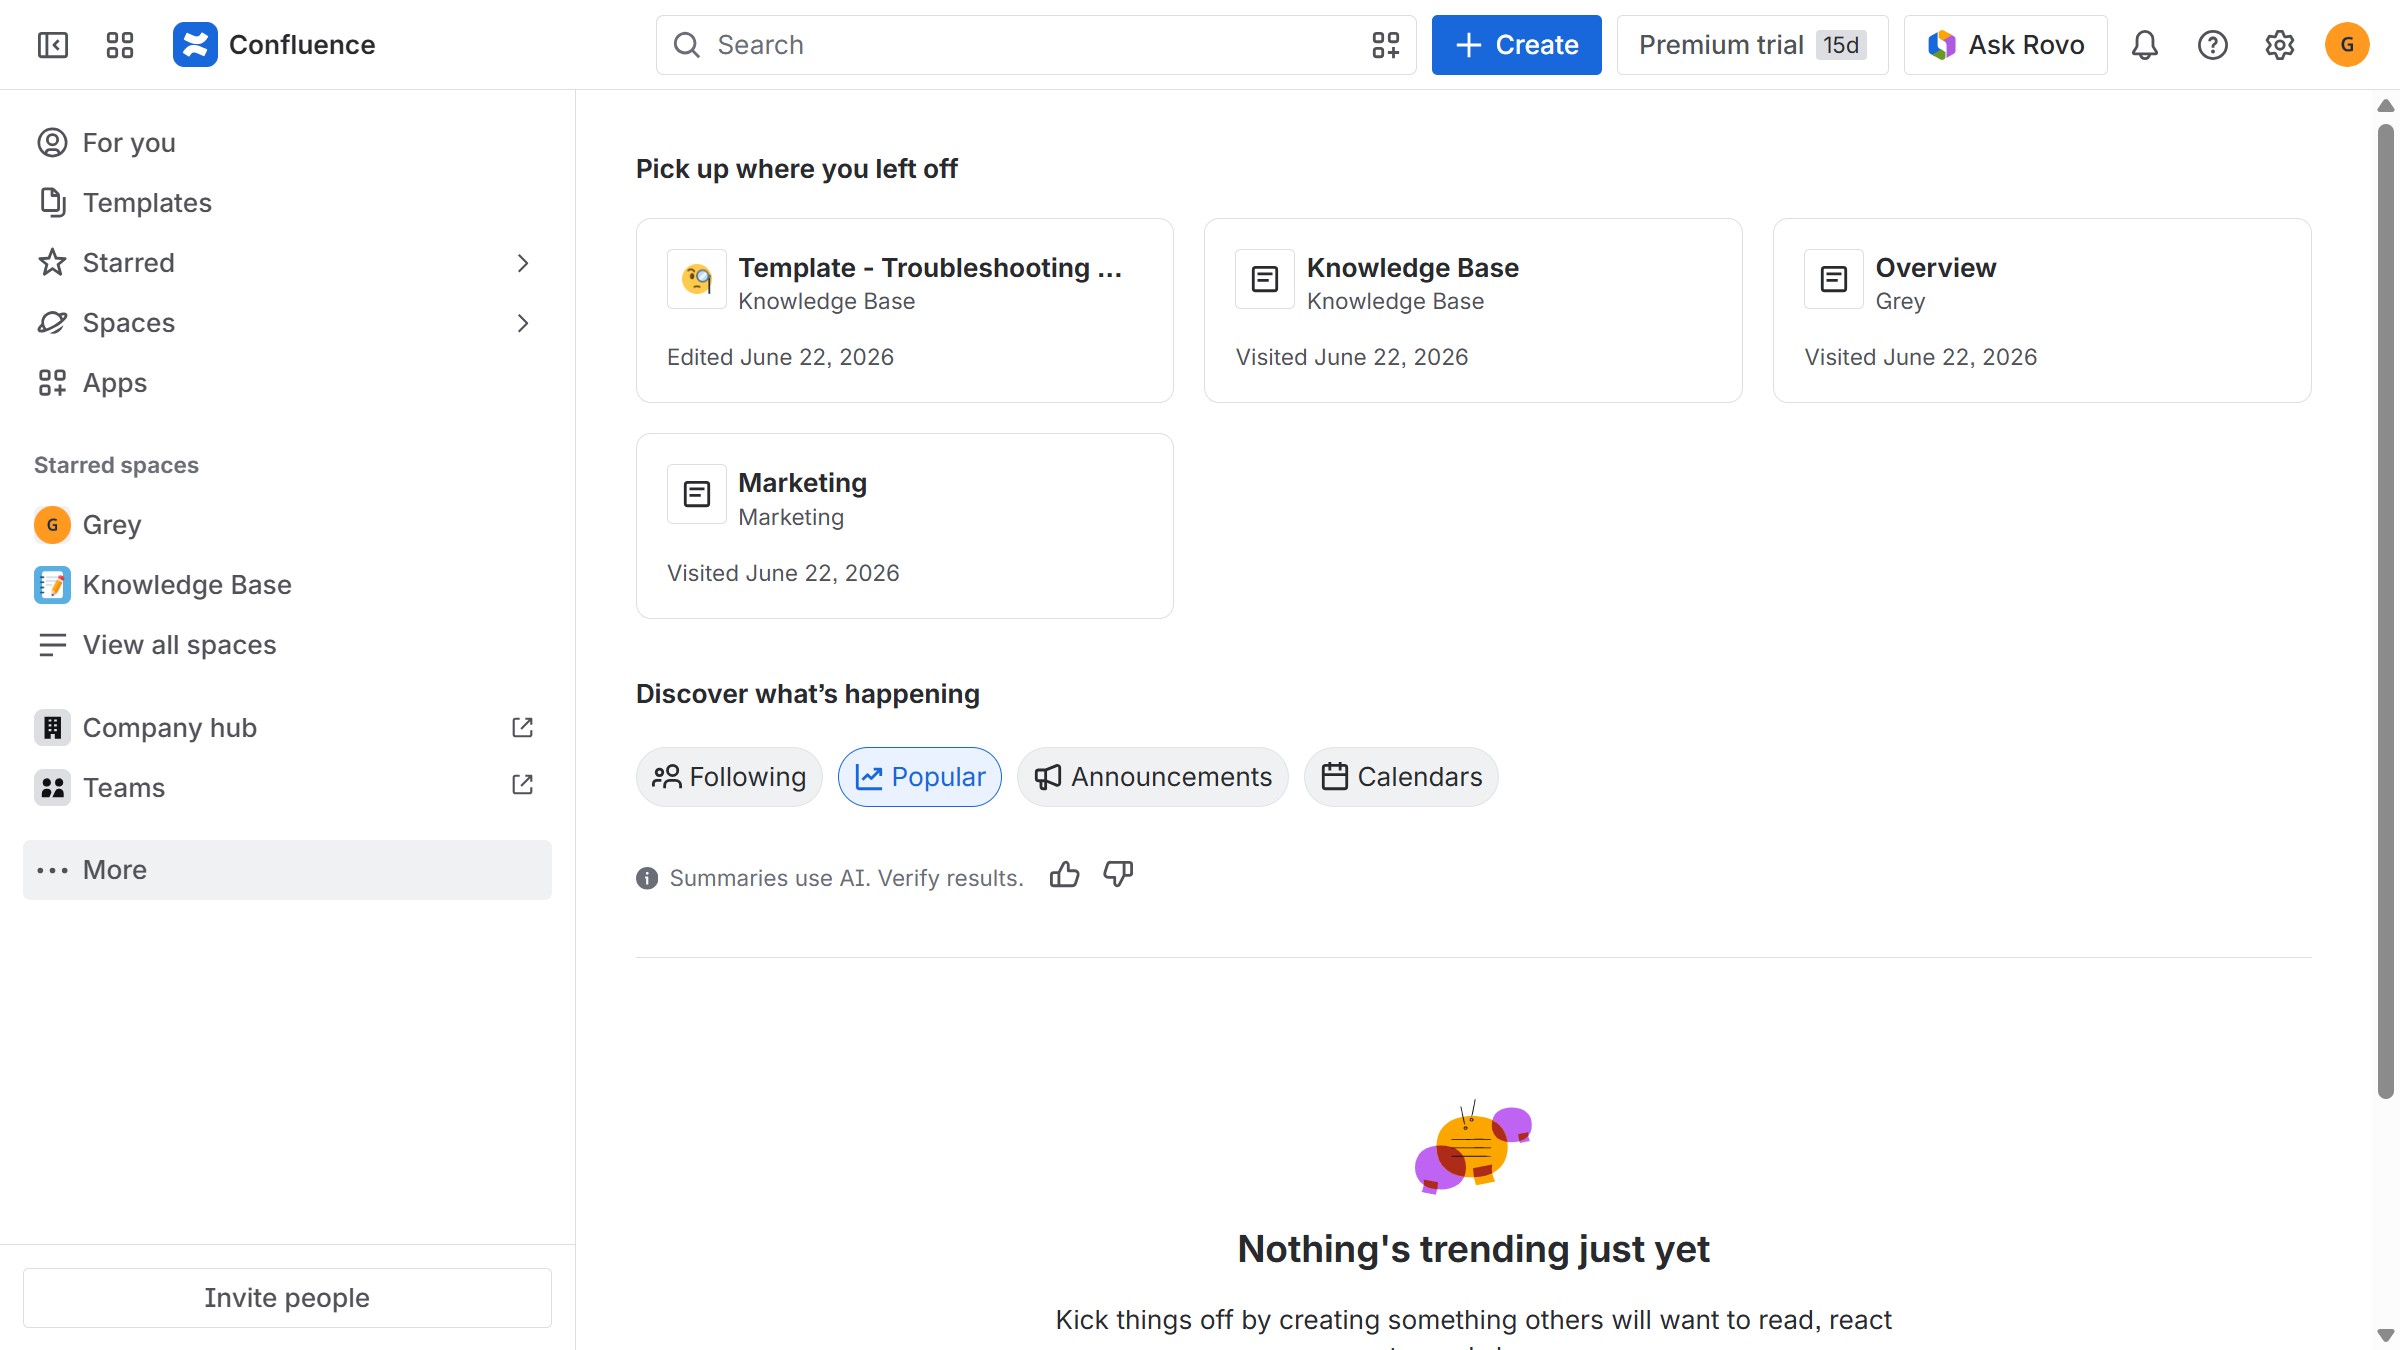The image size is (2400, 1350).
Task: Click the Overview page icon
Action: click(1834, 279)
